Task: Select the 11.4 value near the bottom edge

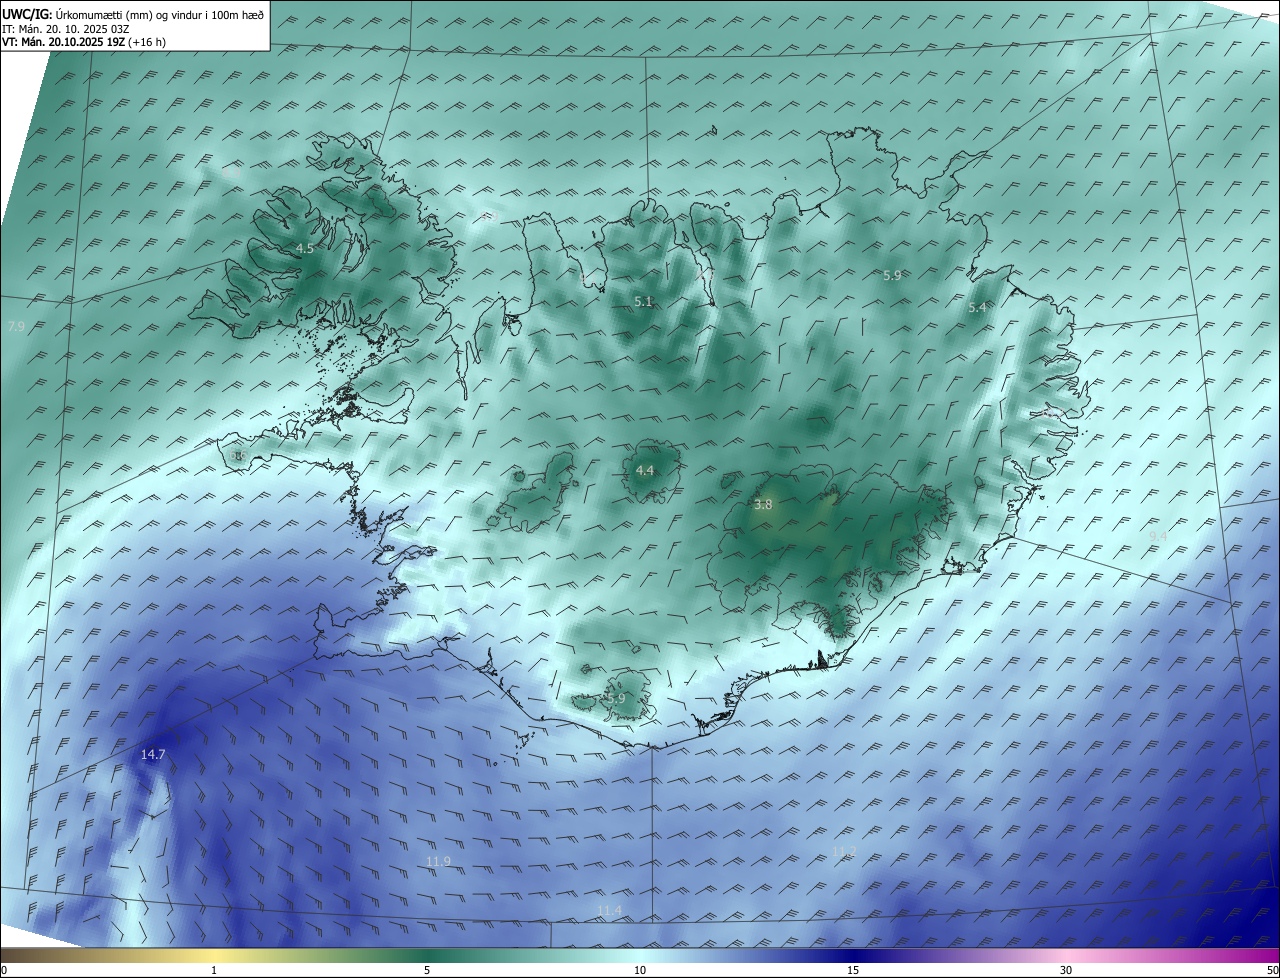Action: pos(609,909)
